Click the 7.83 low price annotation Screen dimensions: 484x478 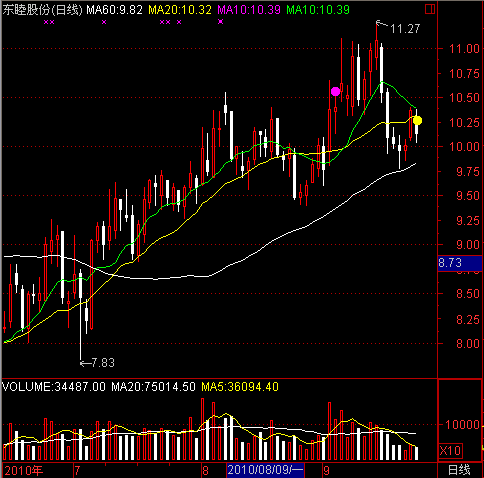click(x=103, y=362)
